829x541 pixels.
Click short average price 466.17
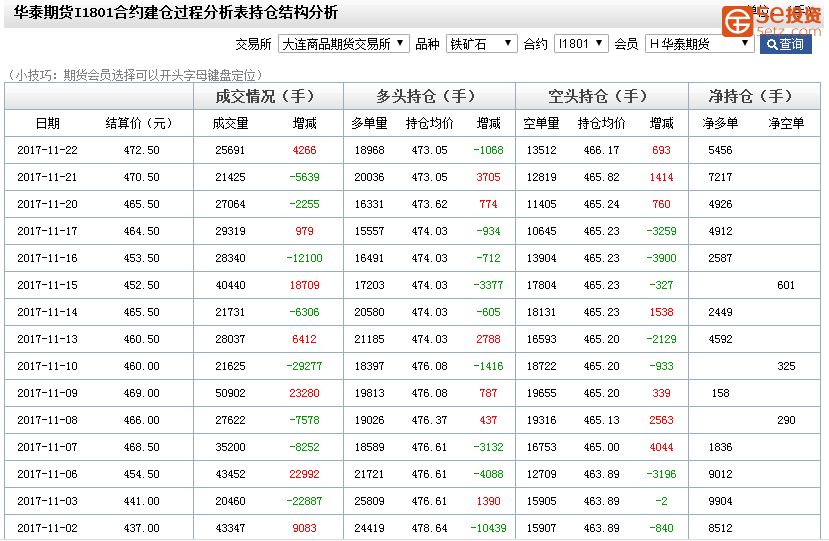[601, 150]
